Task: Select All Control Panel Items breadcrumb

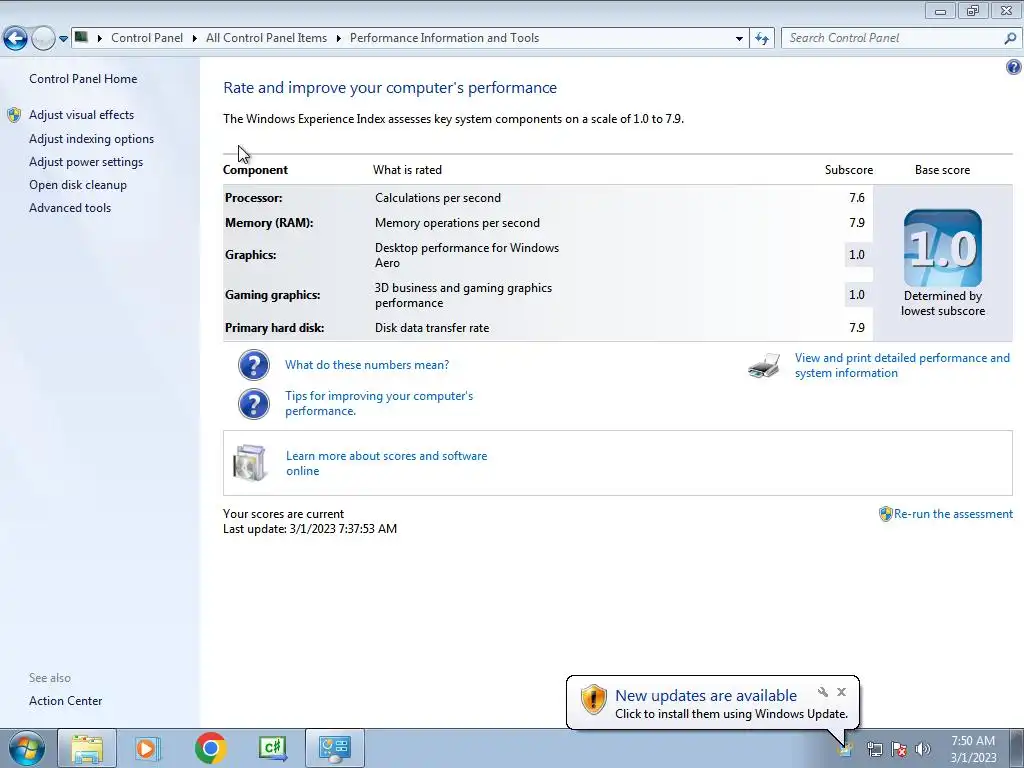Action: coord(266,38)
